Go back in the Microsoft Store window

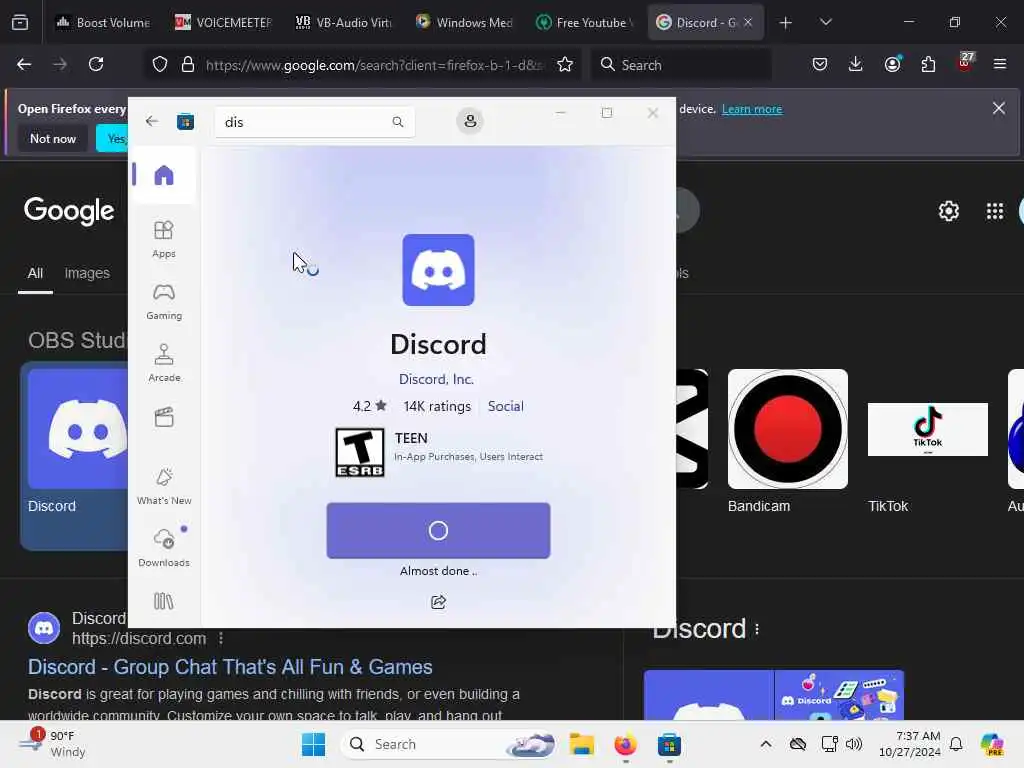click(152, 121)
